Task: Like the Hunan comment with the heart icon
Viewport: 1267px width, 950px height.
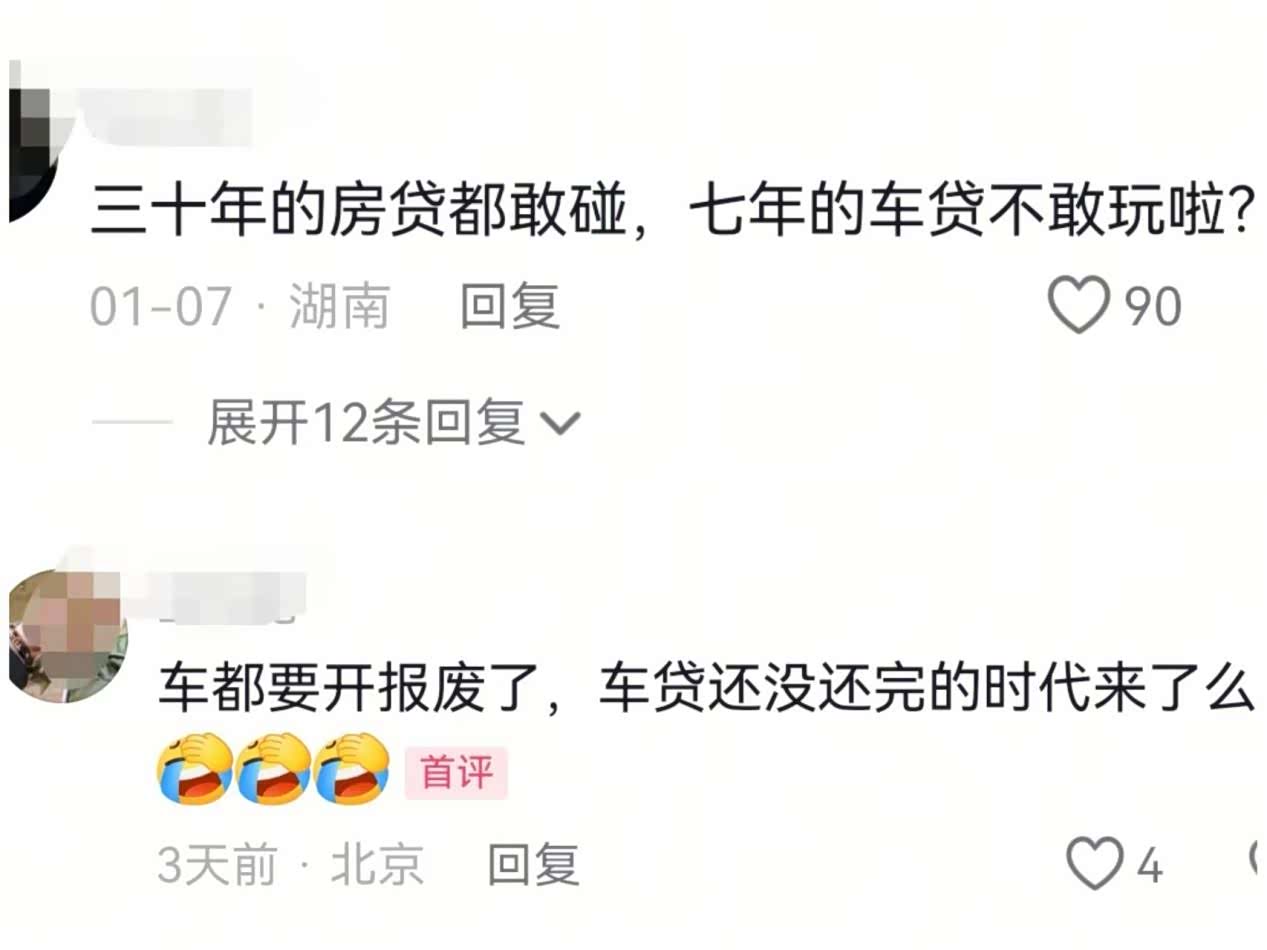Action: click(x=1079, y=305)
